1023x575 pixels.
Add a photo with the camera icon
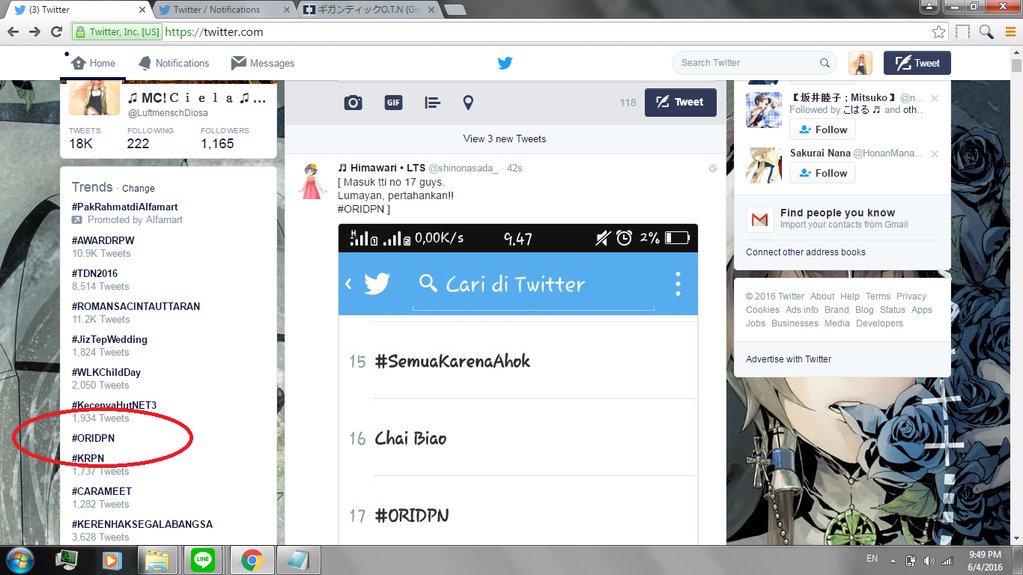(353, 102)
